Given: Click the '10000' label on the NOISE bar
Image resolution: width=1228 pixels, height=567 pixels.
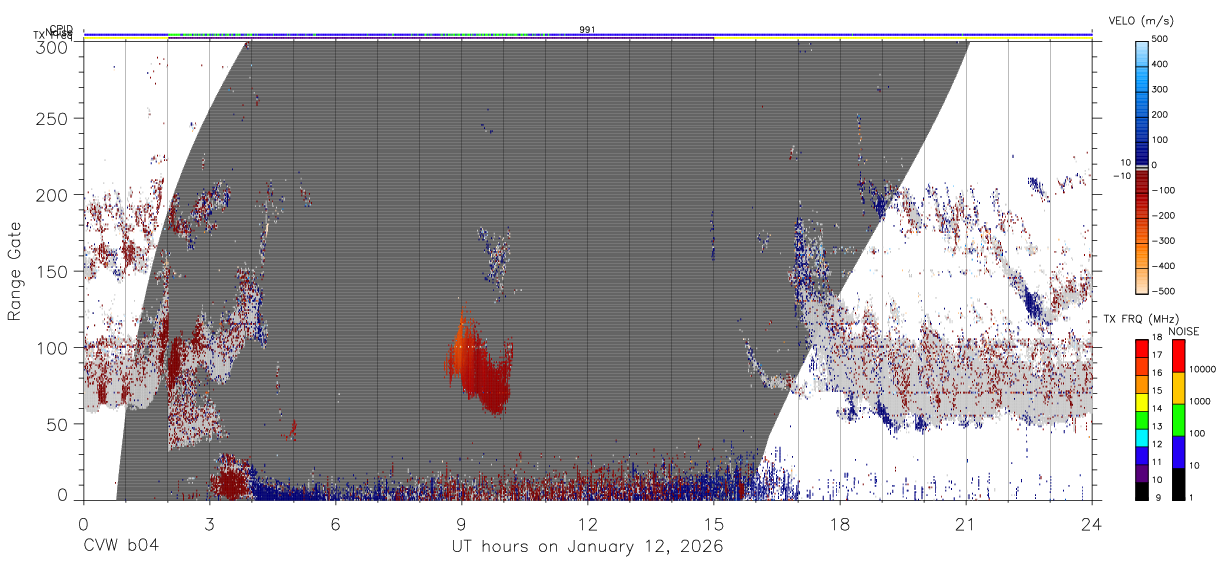Looking at the screenshot, I should point(1201,370).
